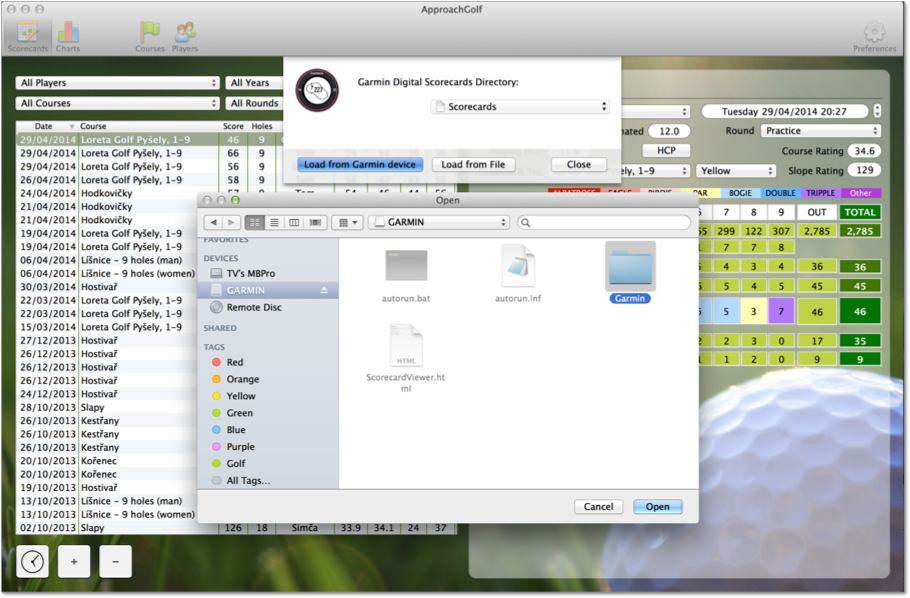This screenshot has height=598, width=910.
Task: Switch Open dialog to column view
Action: (294, 222)
